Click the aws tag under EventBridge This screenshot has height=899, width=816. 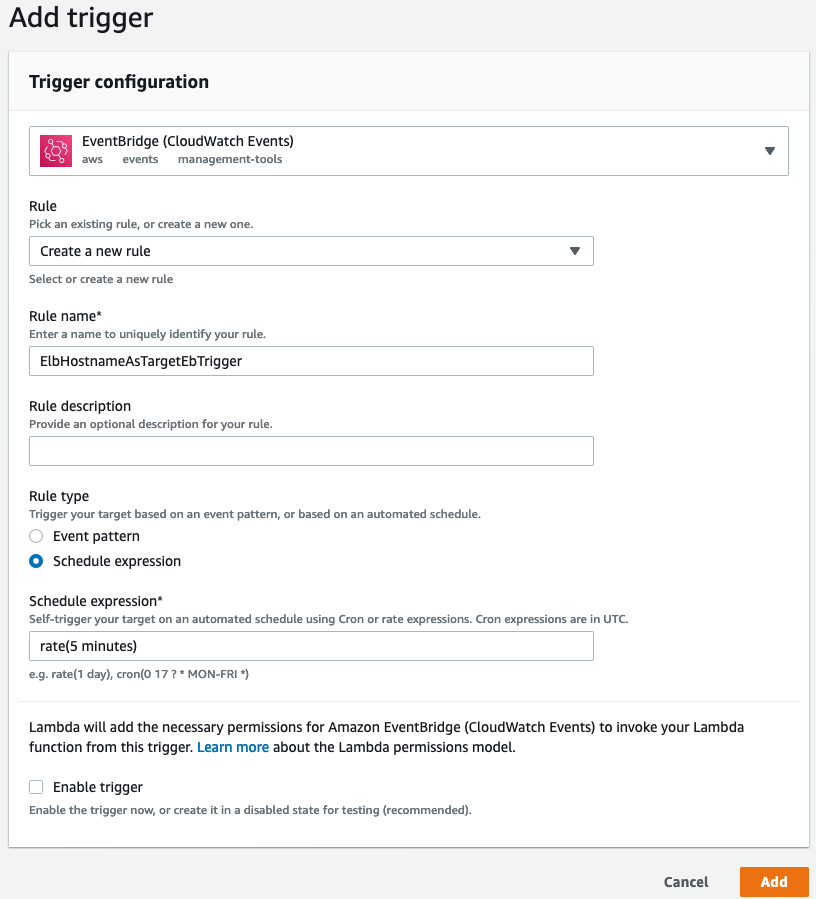click(x=92, y=159)
